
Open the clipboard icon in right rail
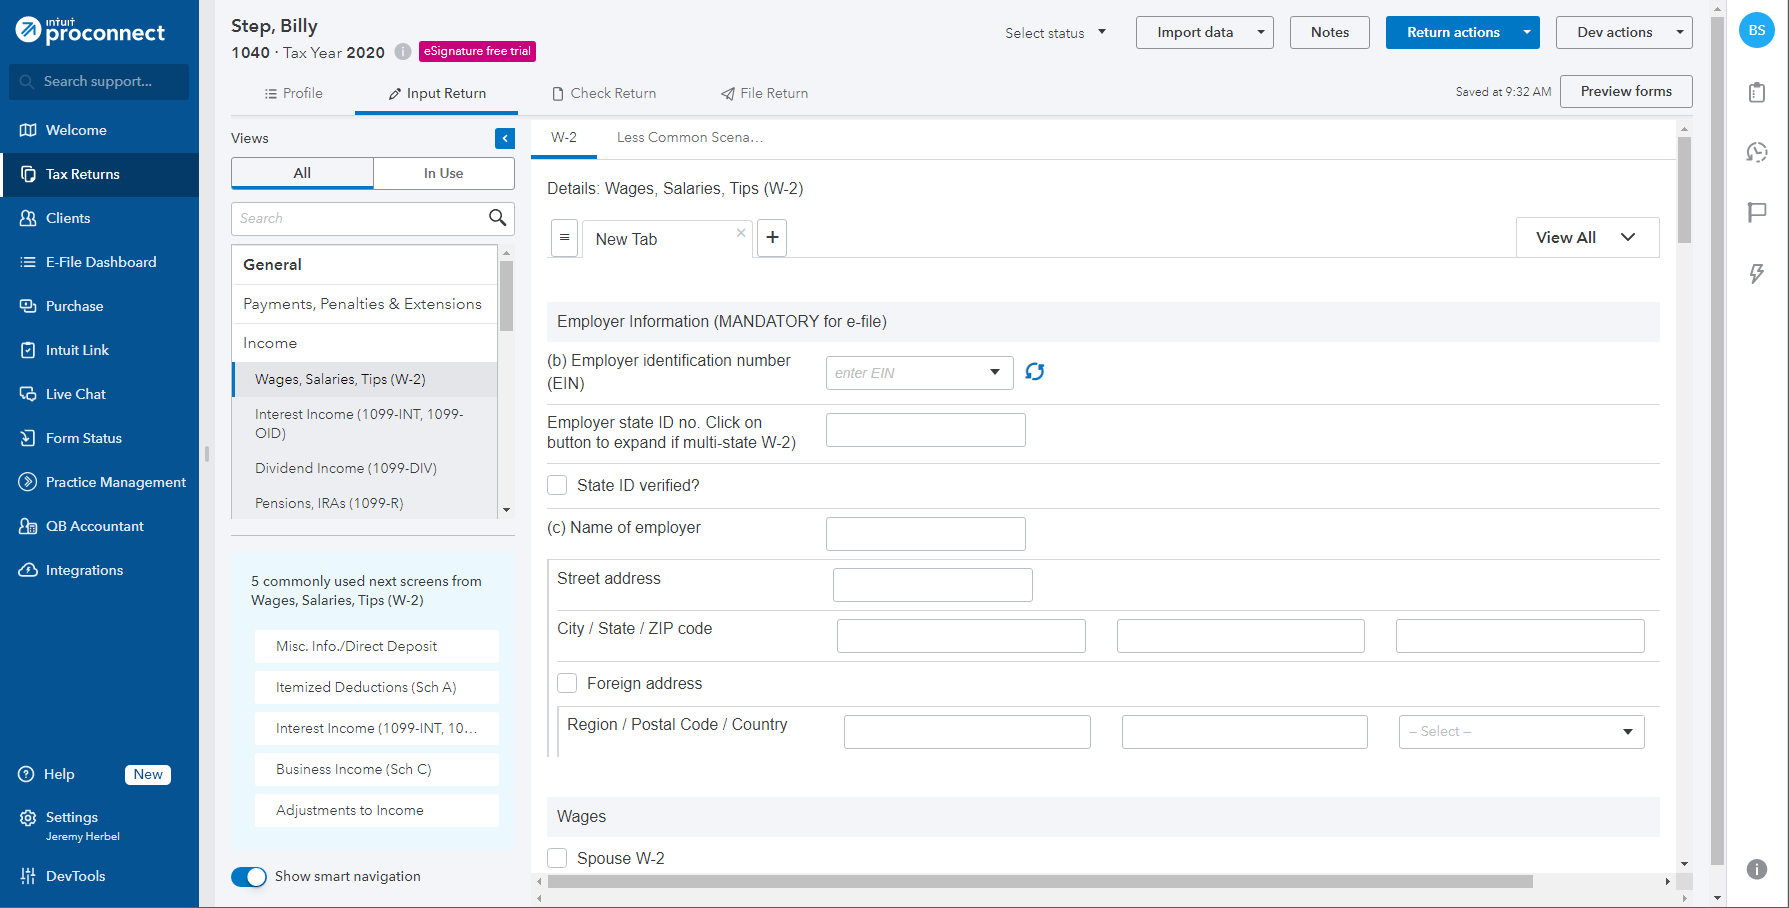1757,92
